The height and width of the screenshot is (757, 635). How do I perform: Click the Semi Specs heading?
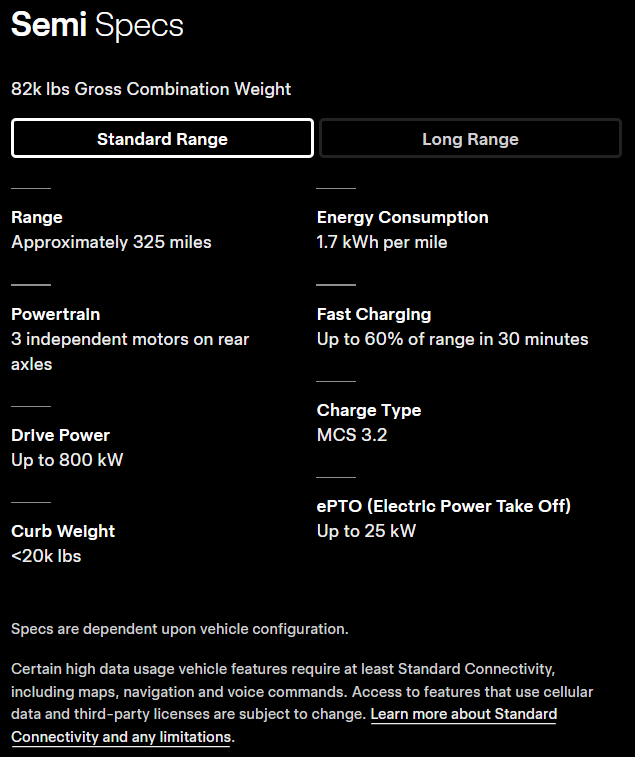click(97, 26)
